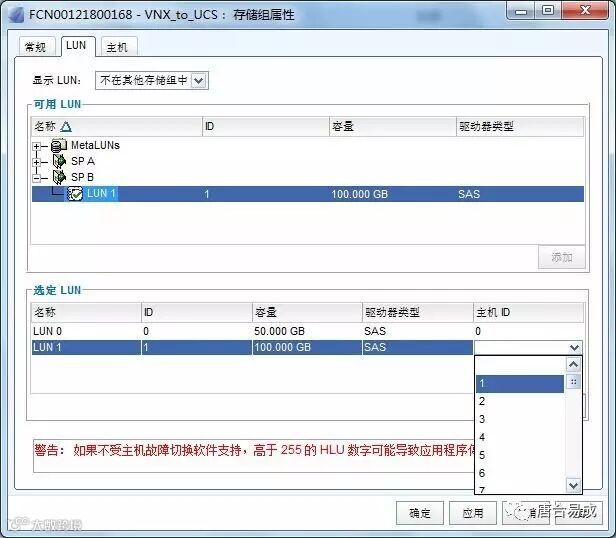Click the window title bar application icon

[16, 15]
